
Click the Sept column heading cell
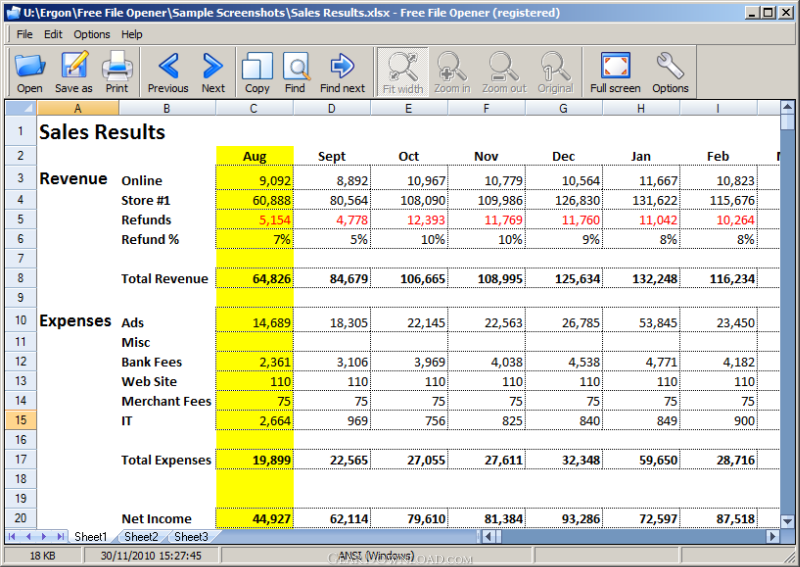click(x=332, y=156)
